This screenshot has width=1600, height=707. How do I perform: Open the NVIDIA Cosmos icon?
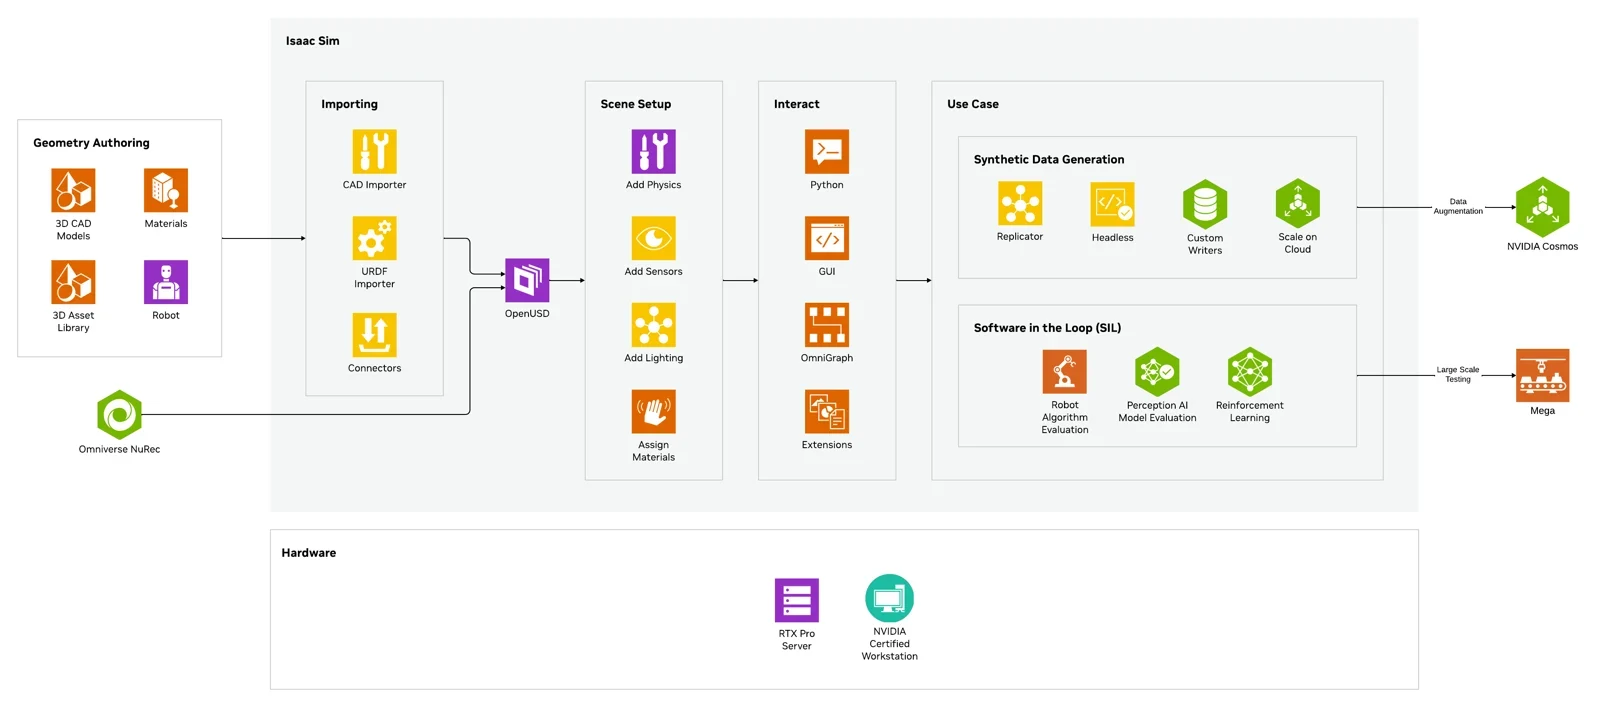pyautogui.click(x=1542, y=207)
